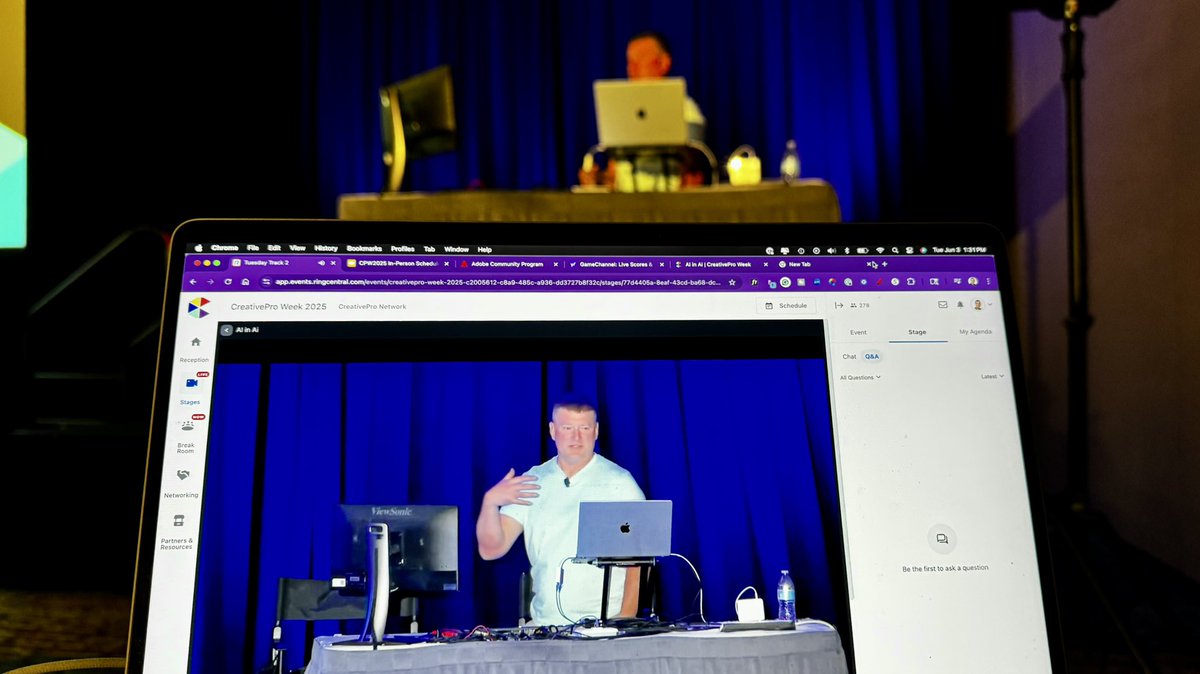
Task: Open the Break Room sidebar icon
Action: coord(187,426)
